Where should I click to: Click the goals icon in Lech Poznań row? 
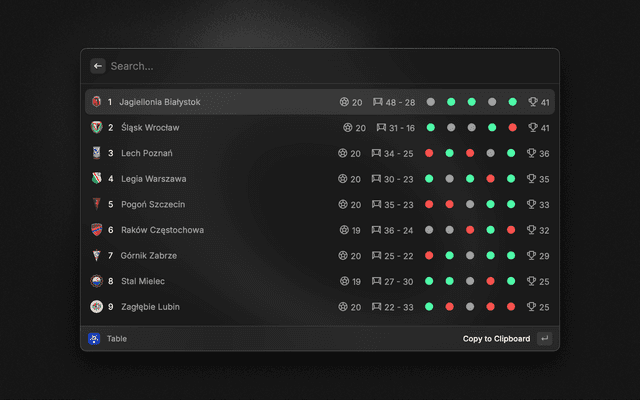click(x=378, y=153)
